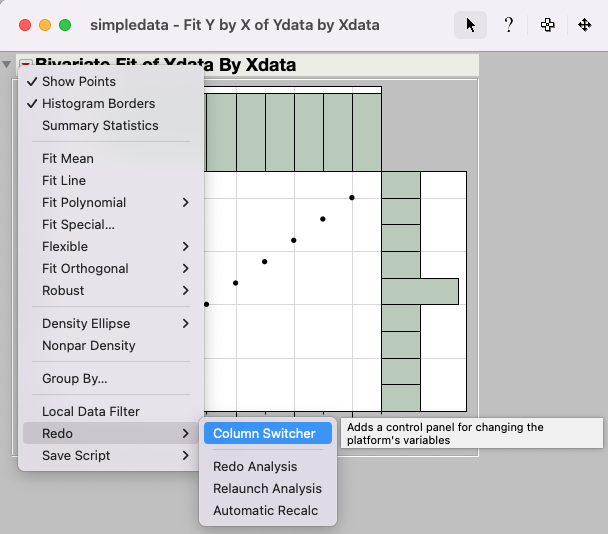This screenshot has width=608, height=534.
Task: Select the arrow pointer tool
Action: [471, 25]
